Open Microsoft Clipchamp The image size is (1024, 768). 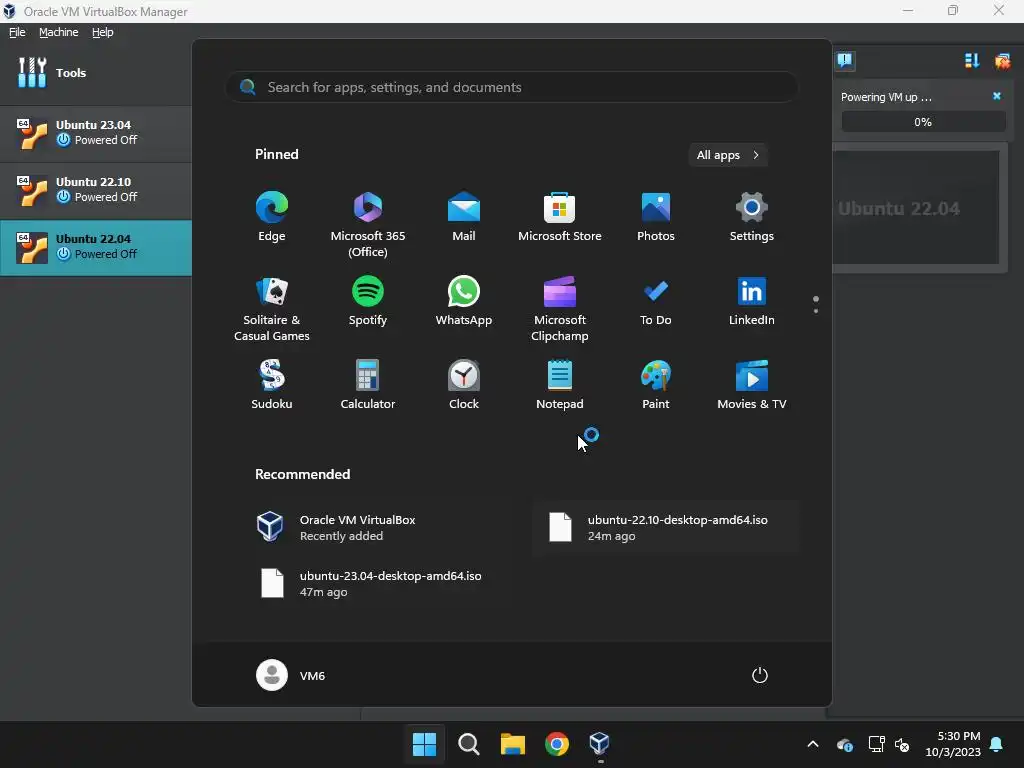click(560, 309)
